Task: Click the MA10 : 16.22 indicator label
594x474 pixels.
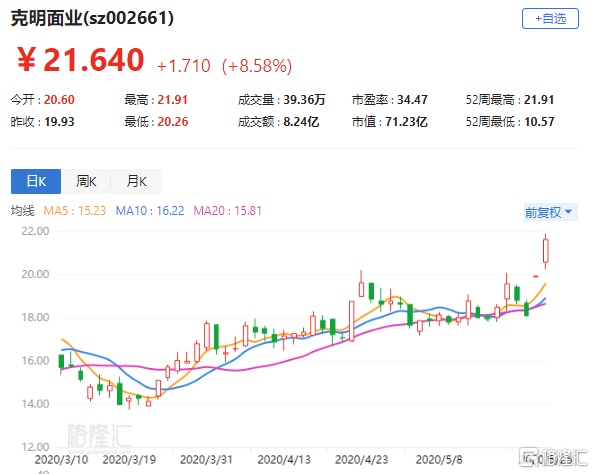Action: coord(150,211)
